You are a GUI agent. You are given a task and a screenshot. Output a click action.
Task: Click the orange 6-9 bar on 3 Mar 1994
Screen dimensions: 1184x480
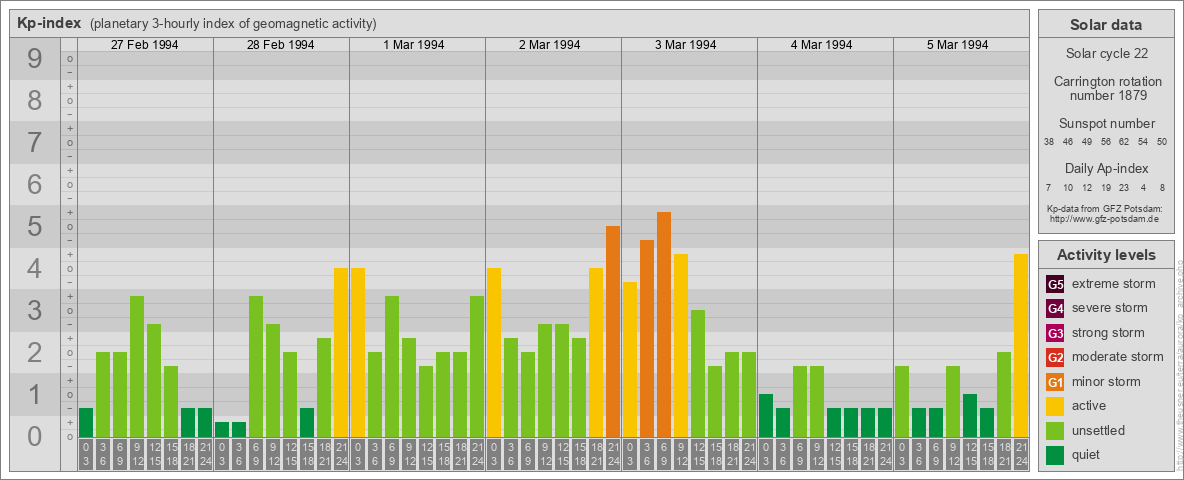coord(664,325)
